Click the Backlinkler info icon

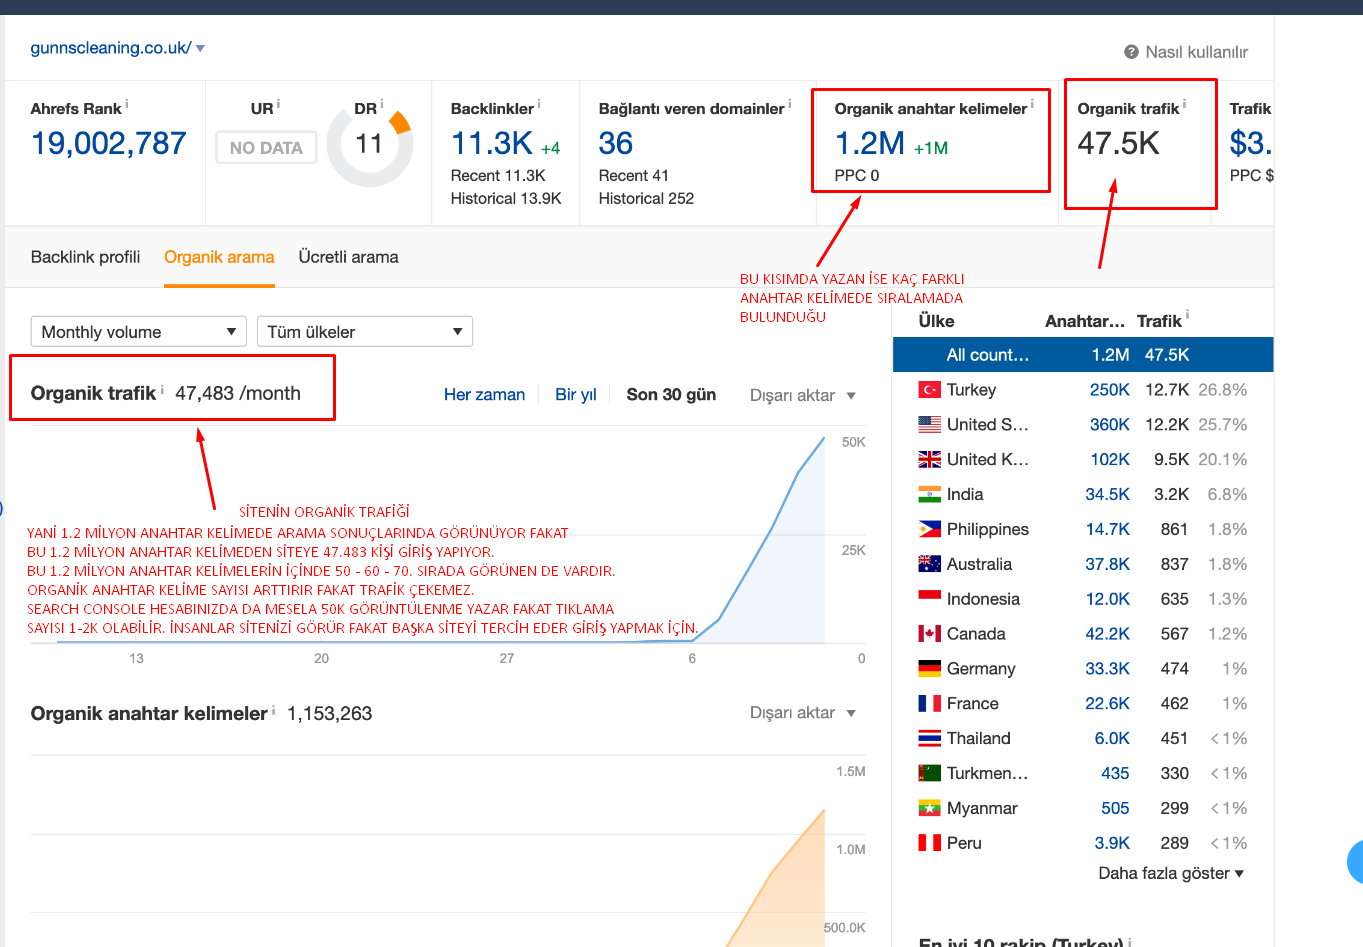click(x=539, y=103)
